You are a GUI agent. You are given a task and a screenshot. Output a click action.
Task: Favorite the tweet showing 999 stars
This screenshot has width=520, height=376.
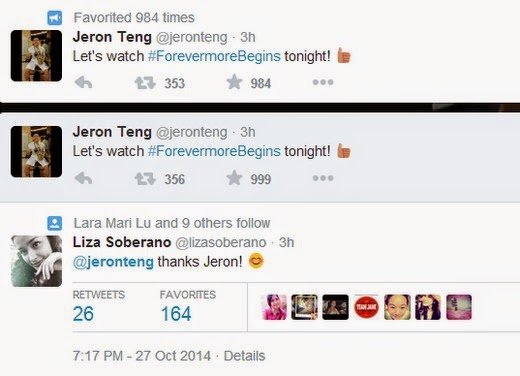(x=234, y=178)
